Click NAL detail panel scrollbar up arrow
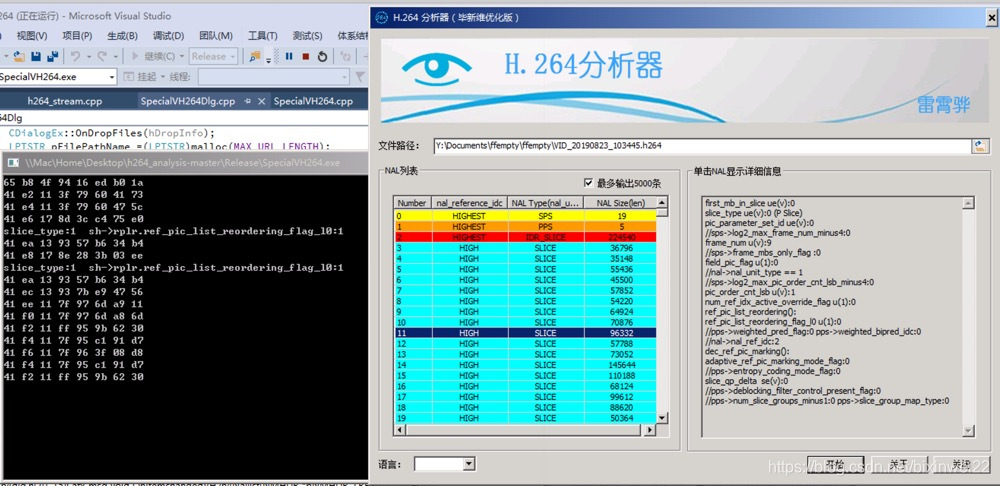The image size is (1000, 486). click(x=968, y=203)
